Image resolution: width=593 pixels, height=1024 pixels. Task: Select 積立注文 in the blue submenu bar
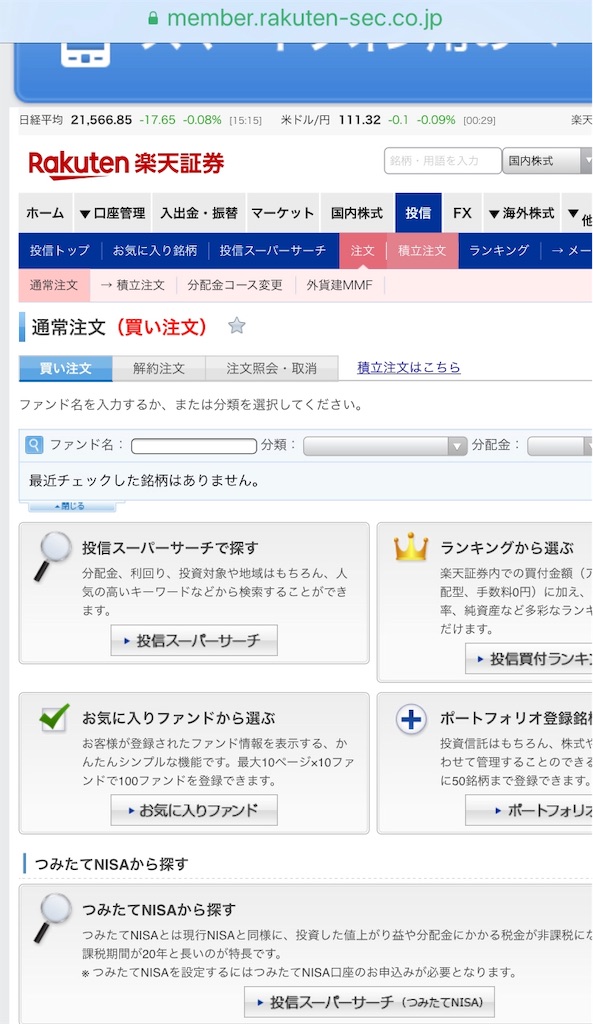point(423,251)
